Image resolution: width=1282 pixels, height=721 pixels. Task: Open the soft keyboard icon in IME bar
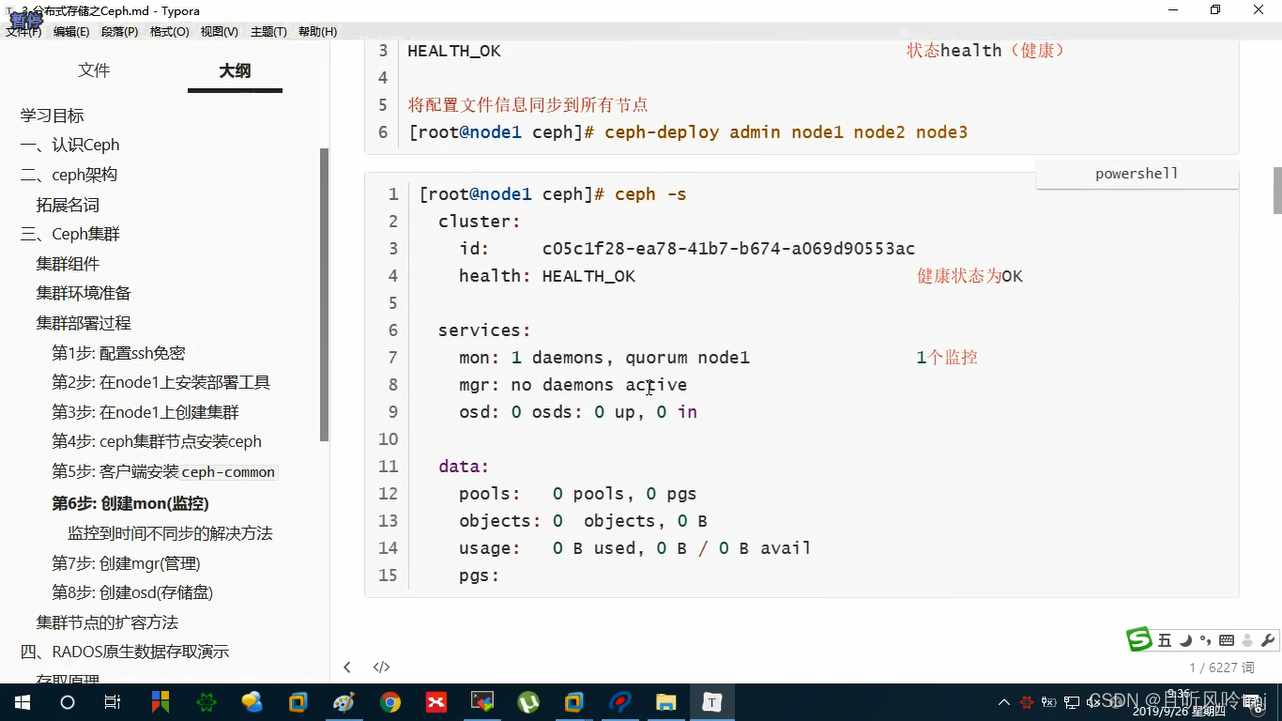(1227, 641)
